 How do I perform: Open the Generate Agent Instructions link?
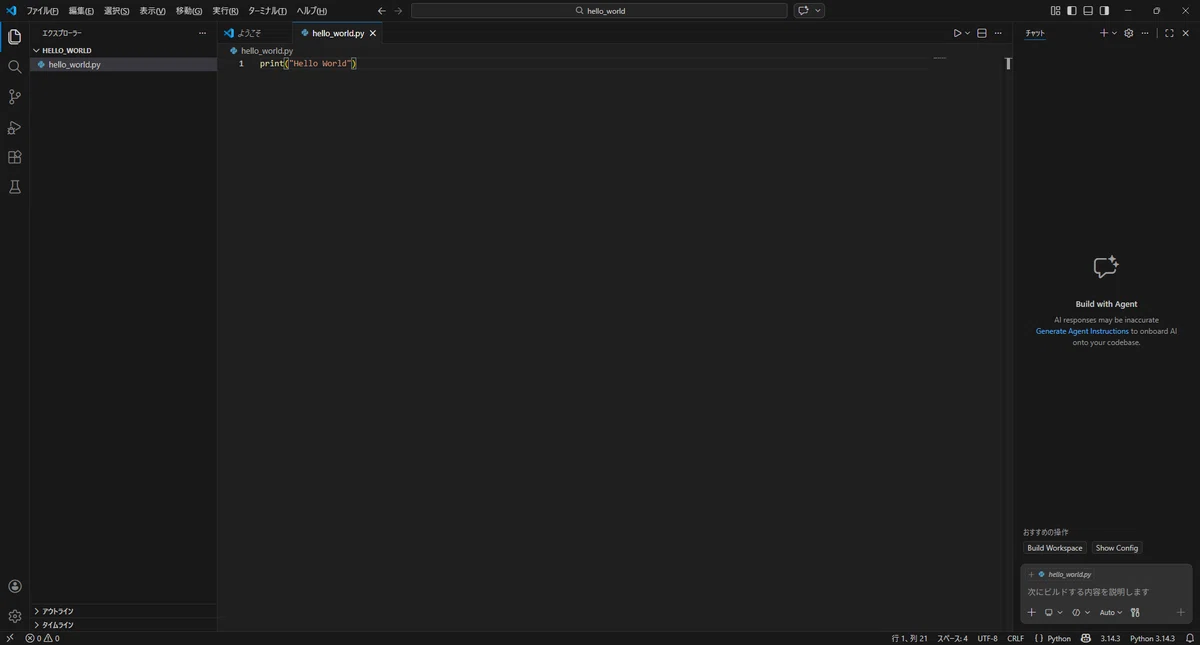click(1082, 331)
